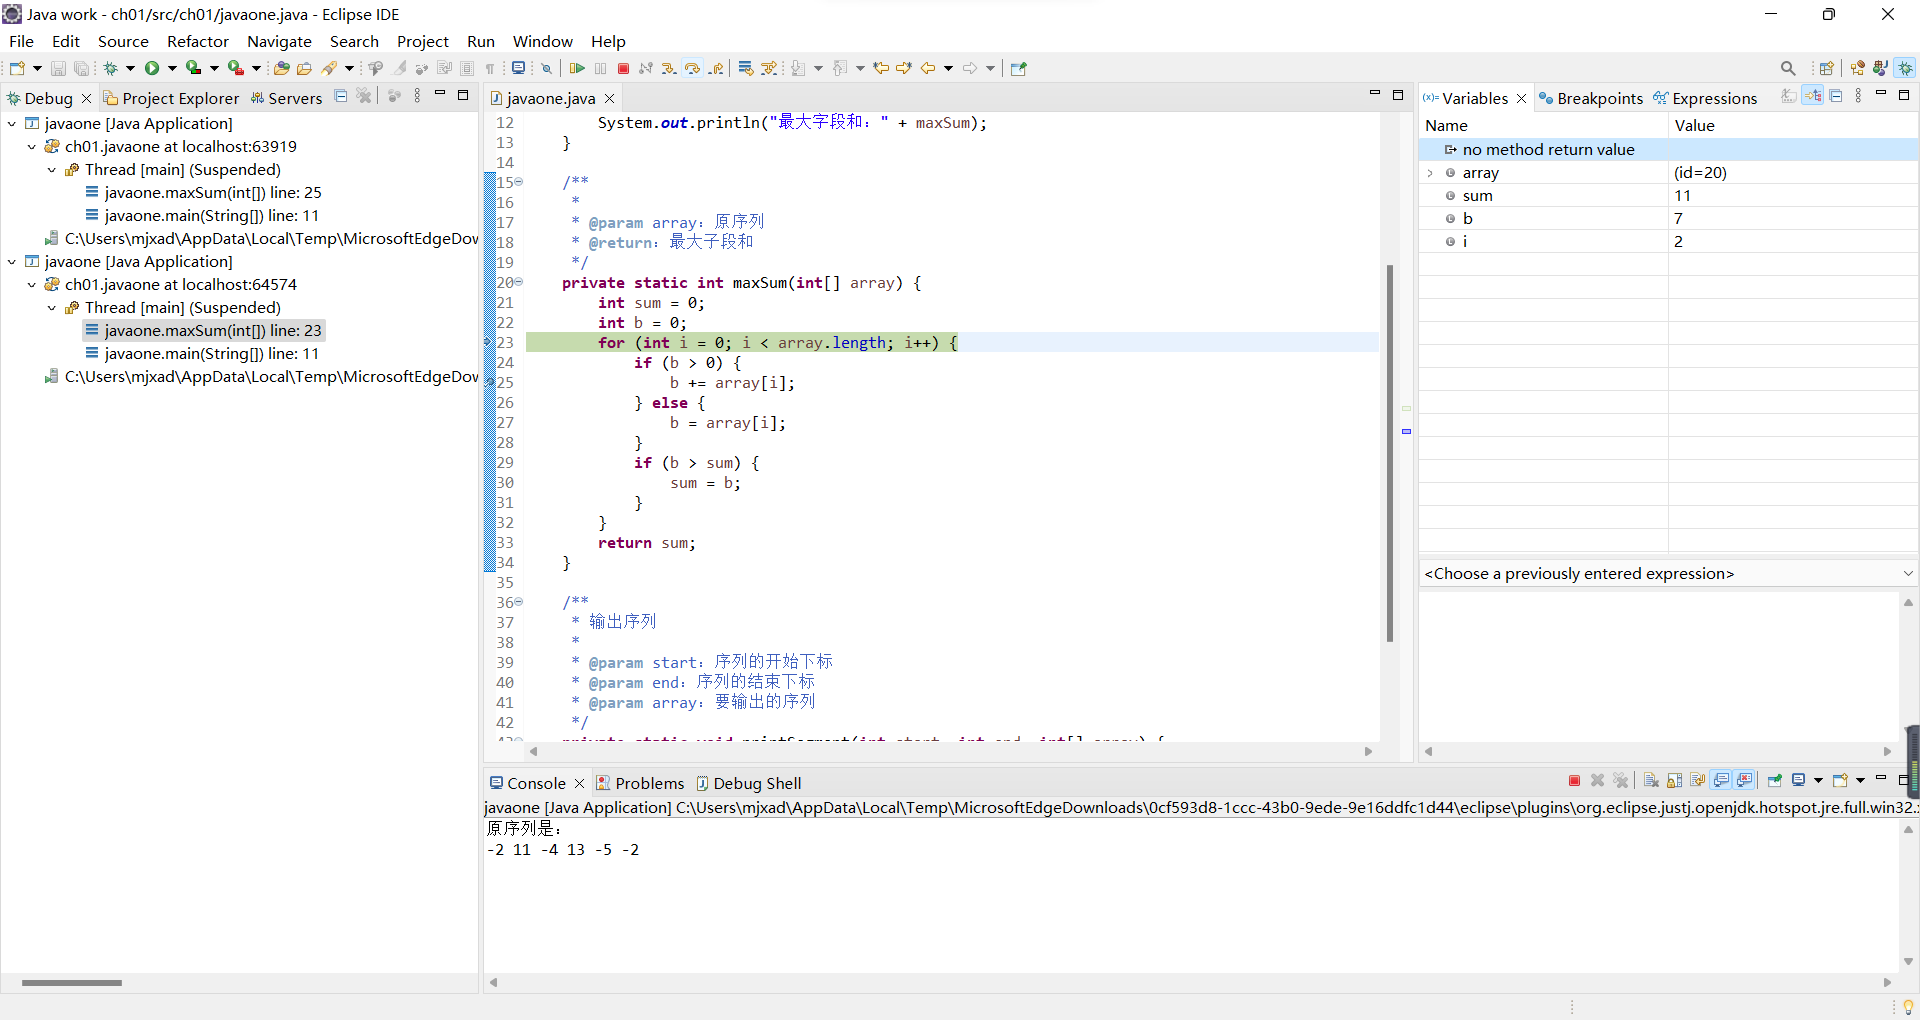Open the Search magnifier in top right

pos(1788,68)
